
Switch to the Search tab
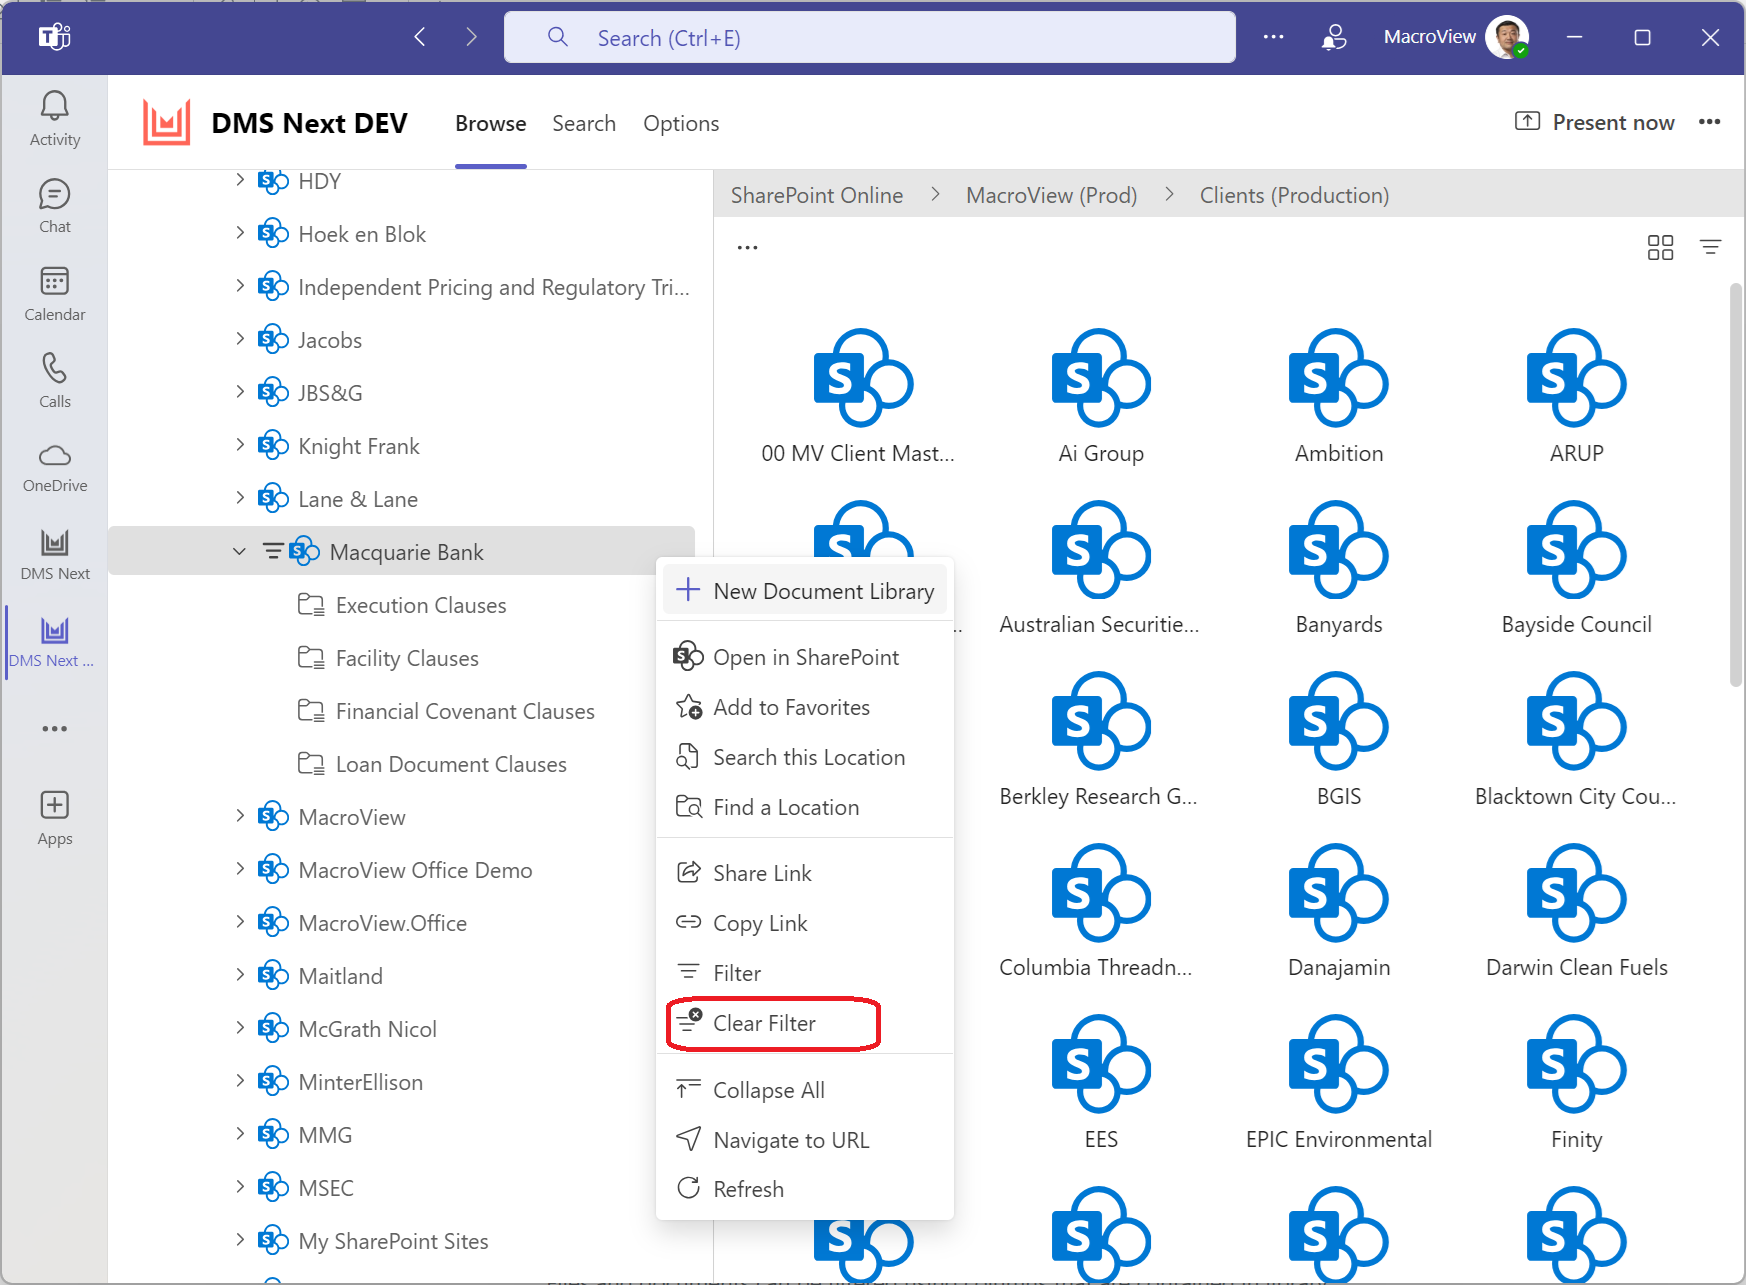pyautogui.click(x=584, y=123)
